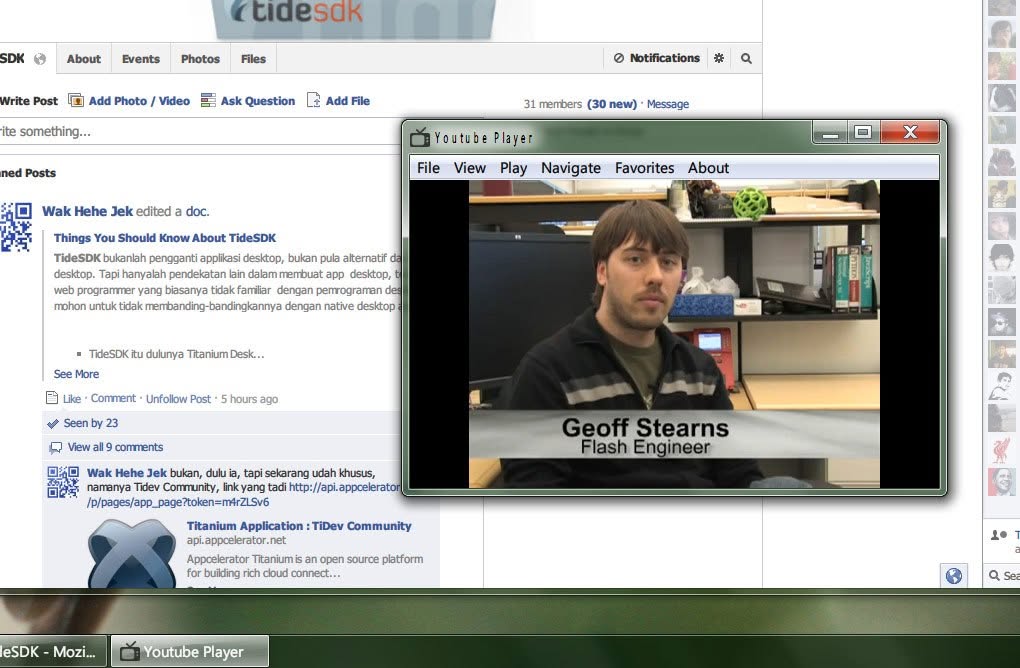Select Write Post option

point(28,101)
